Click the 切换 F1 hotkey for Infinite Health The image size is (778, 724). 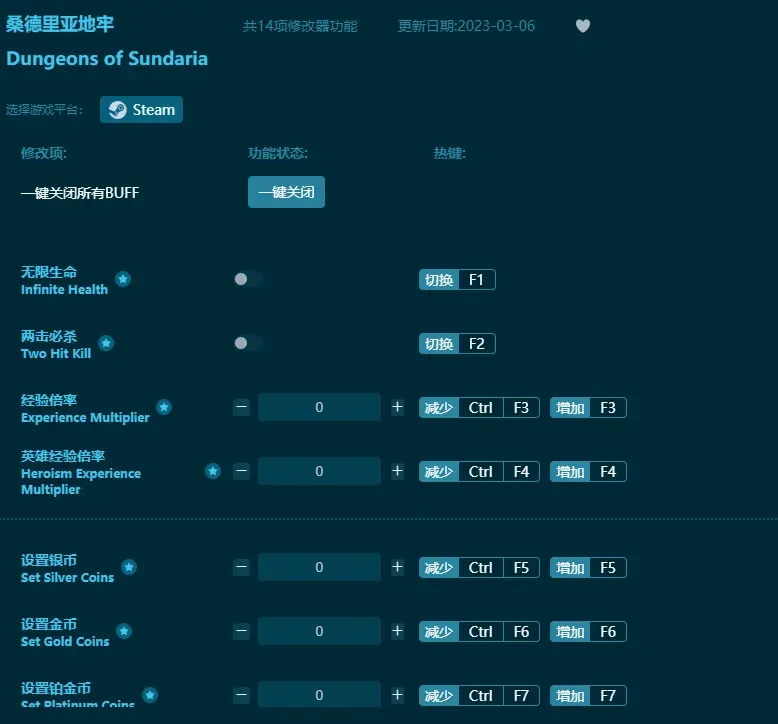click(457, 280)
